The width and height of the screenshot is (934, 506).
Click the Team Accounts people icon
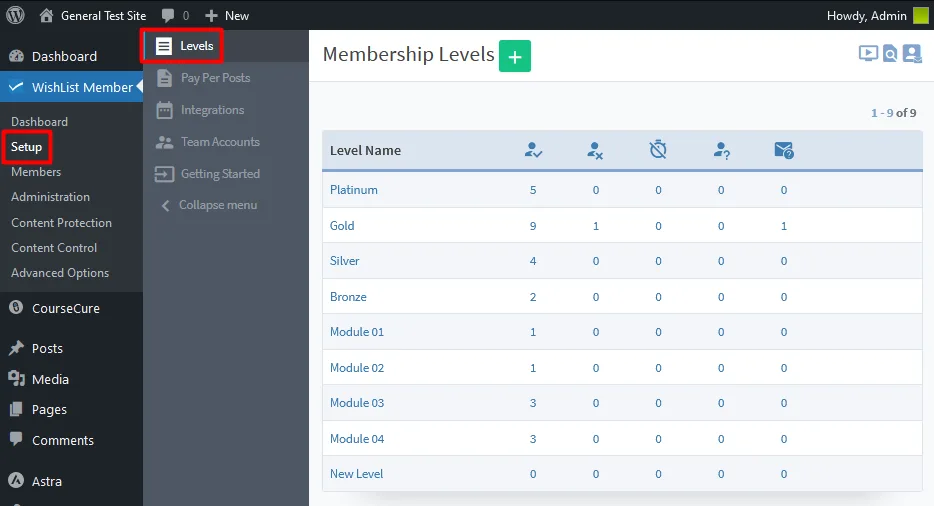pyautogui.click(x=164, y=142)
